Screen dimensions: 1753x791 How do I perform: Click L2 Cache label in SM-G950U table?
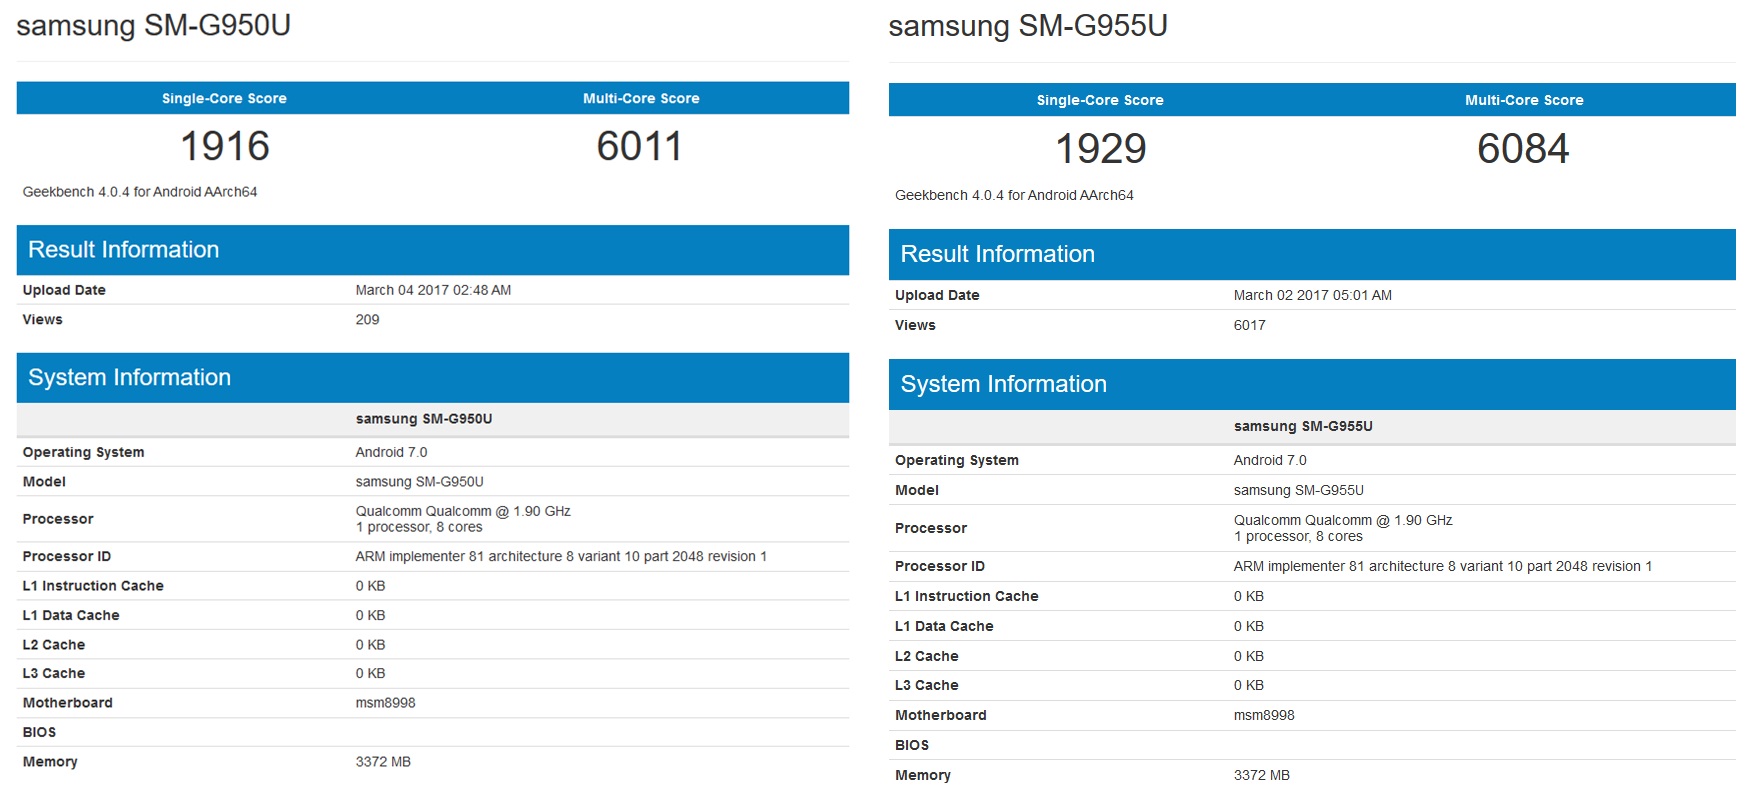tap(54, 645)
